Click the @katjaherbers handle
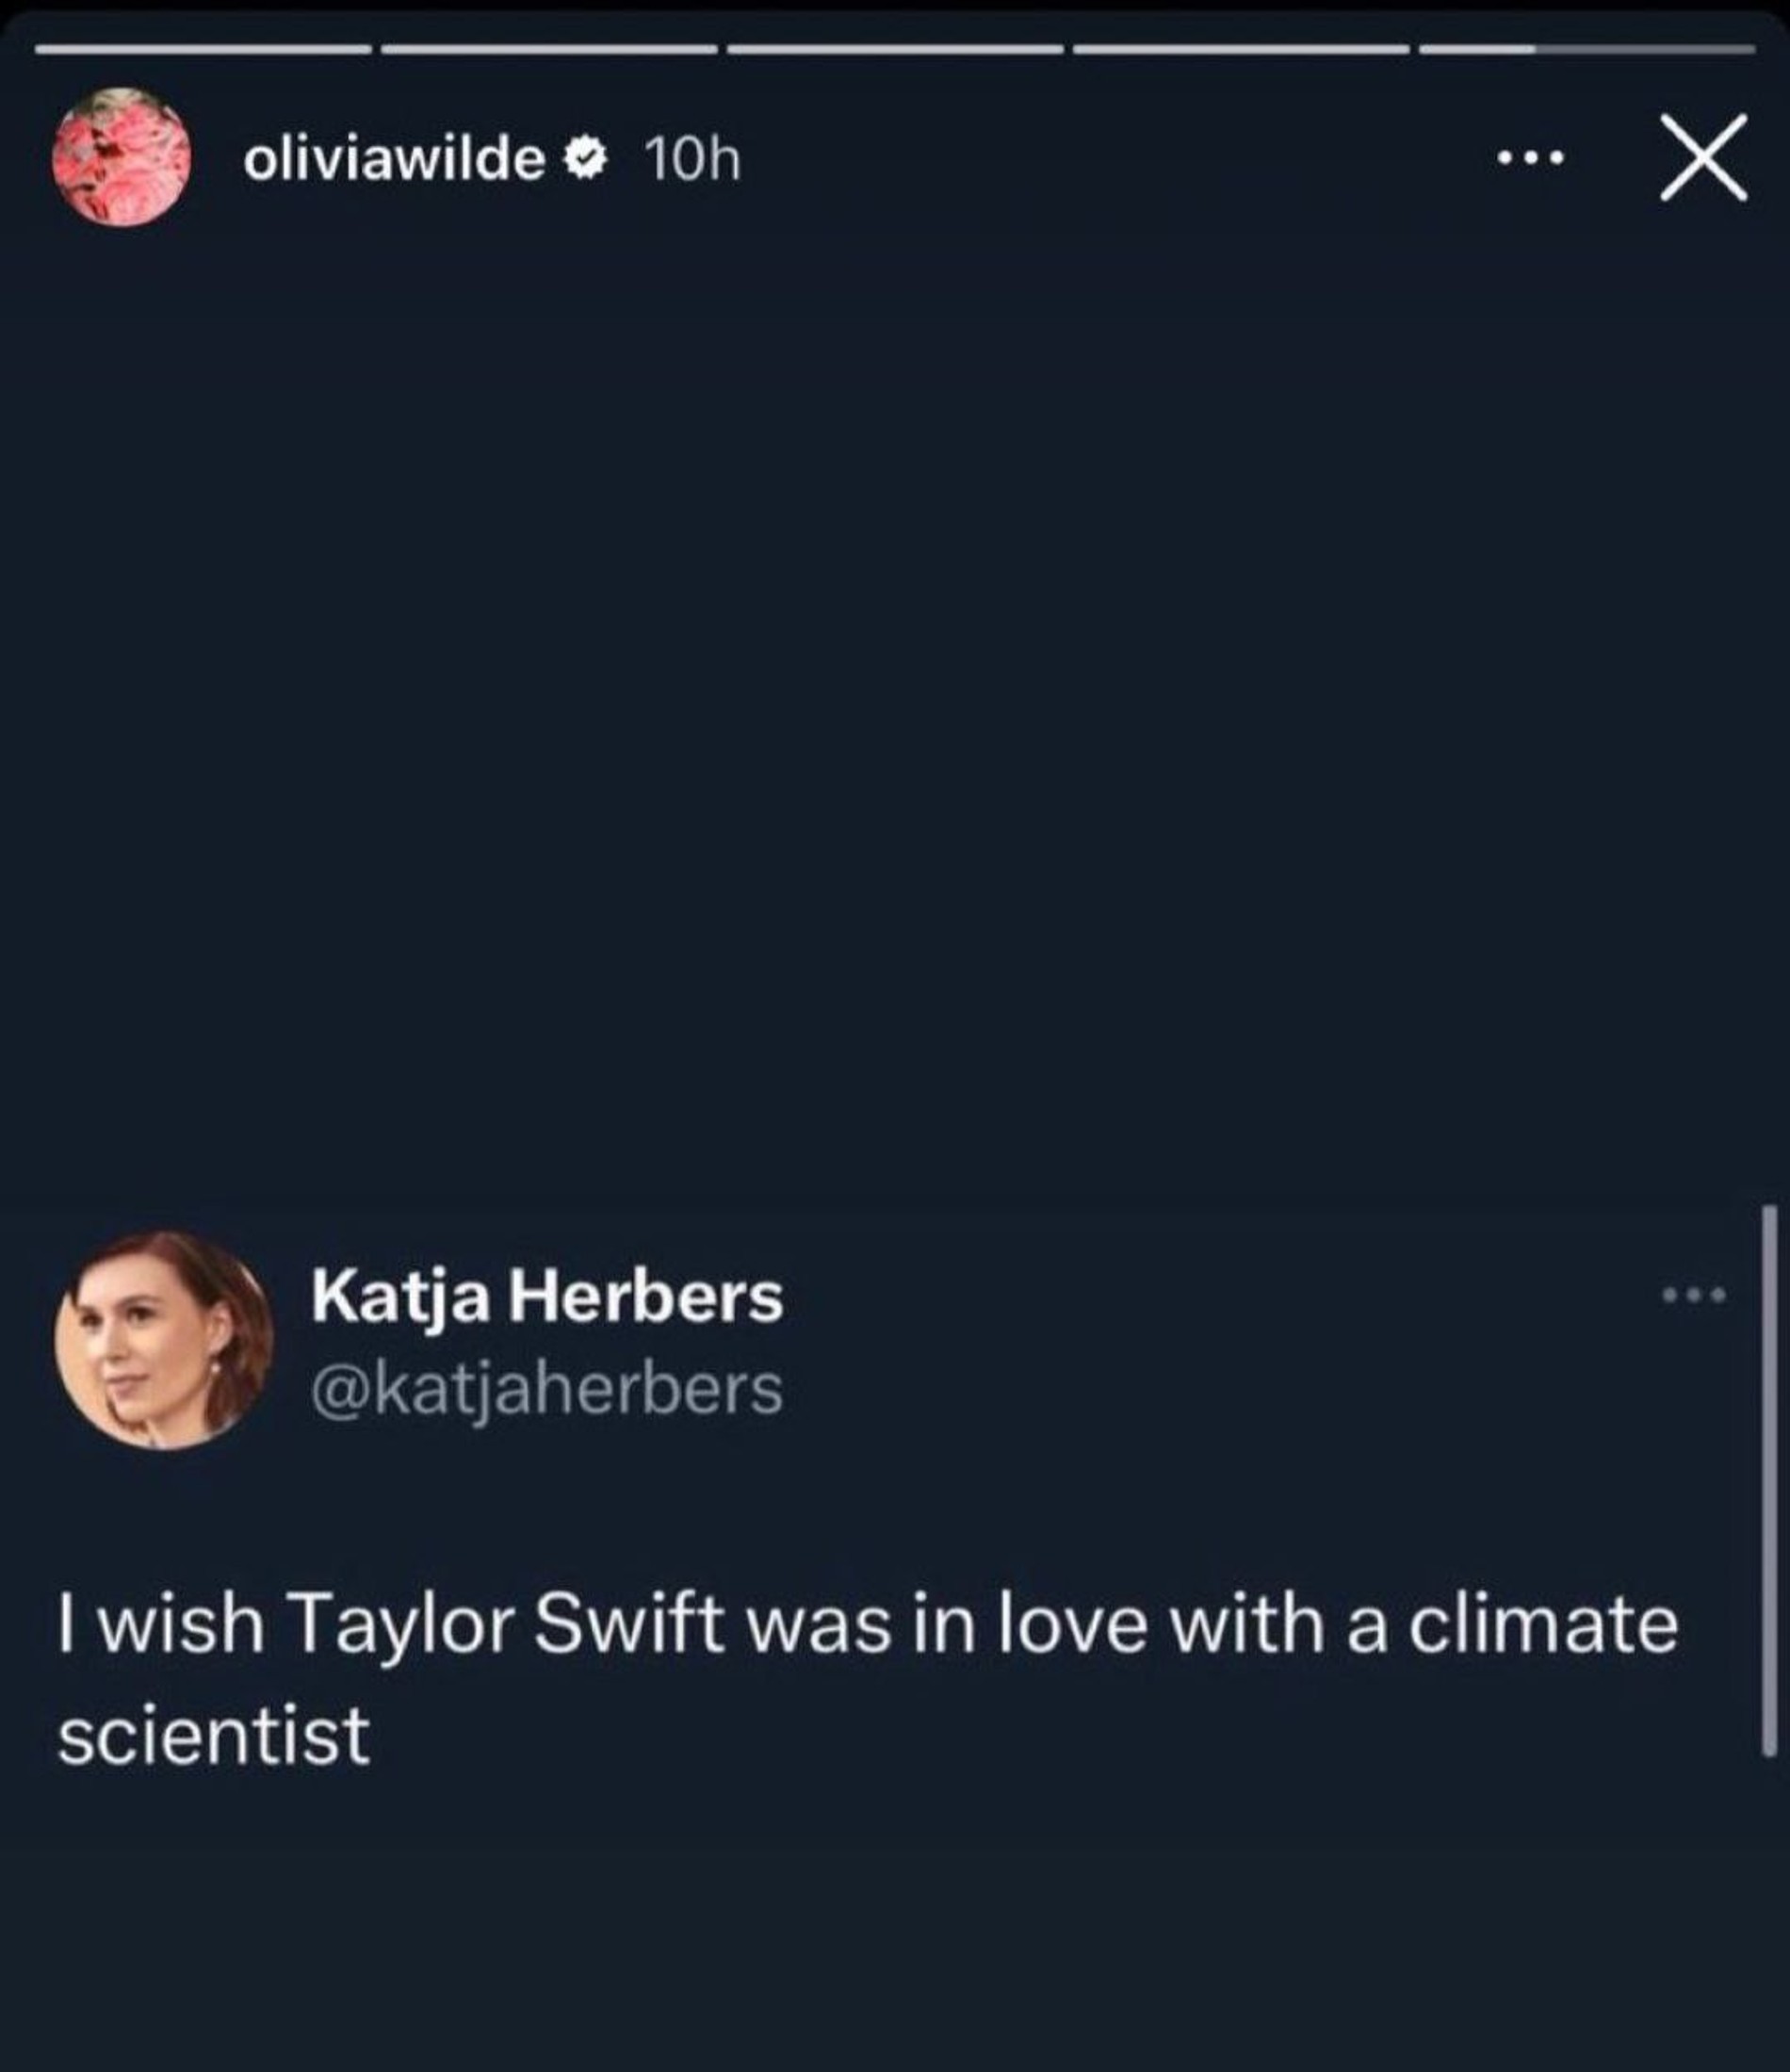The image size is (1790, 2072). tap(547, 1389)
